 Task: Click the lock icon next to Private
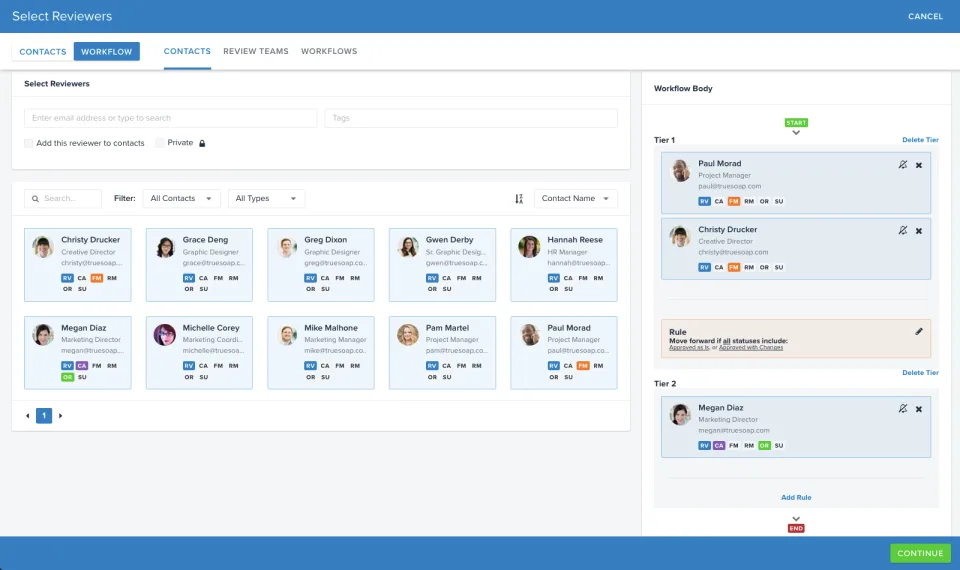coord(202,143)
